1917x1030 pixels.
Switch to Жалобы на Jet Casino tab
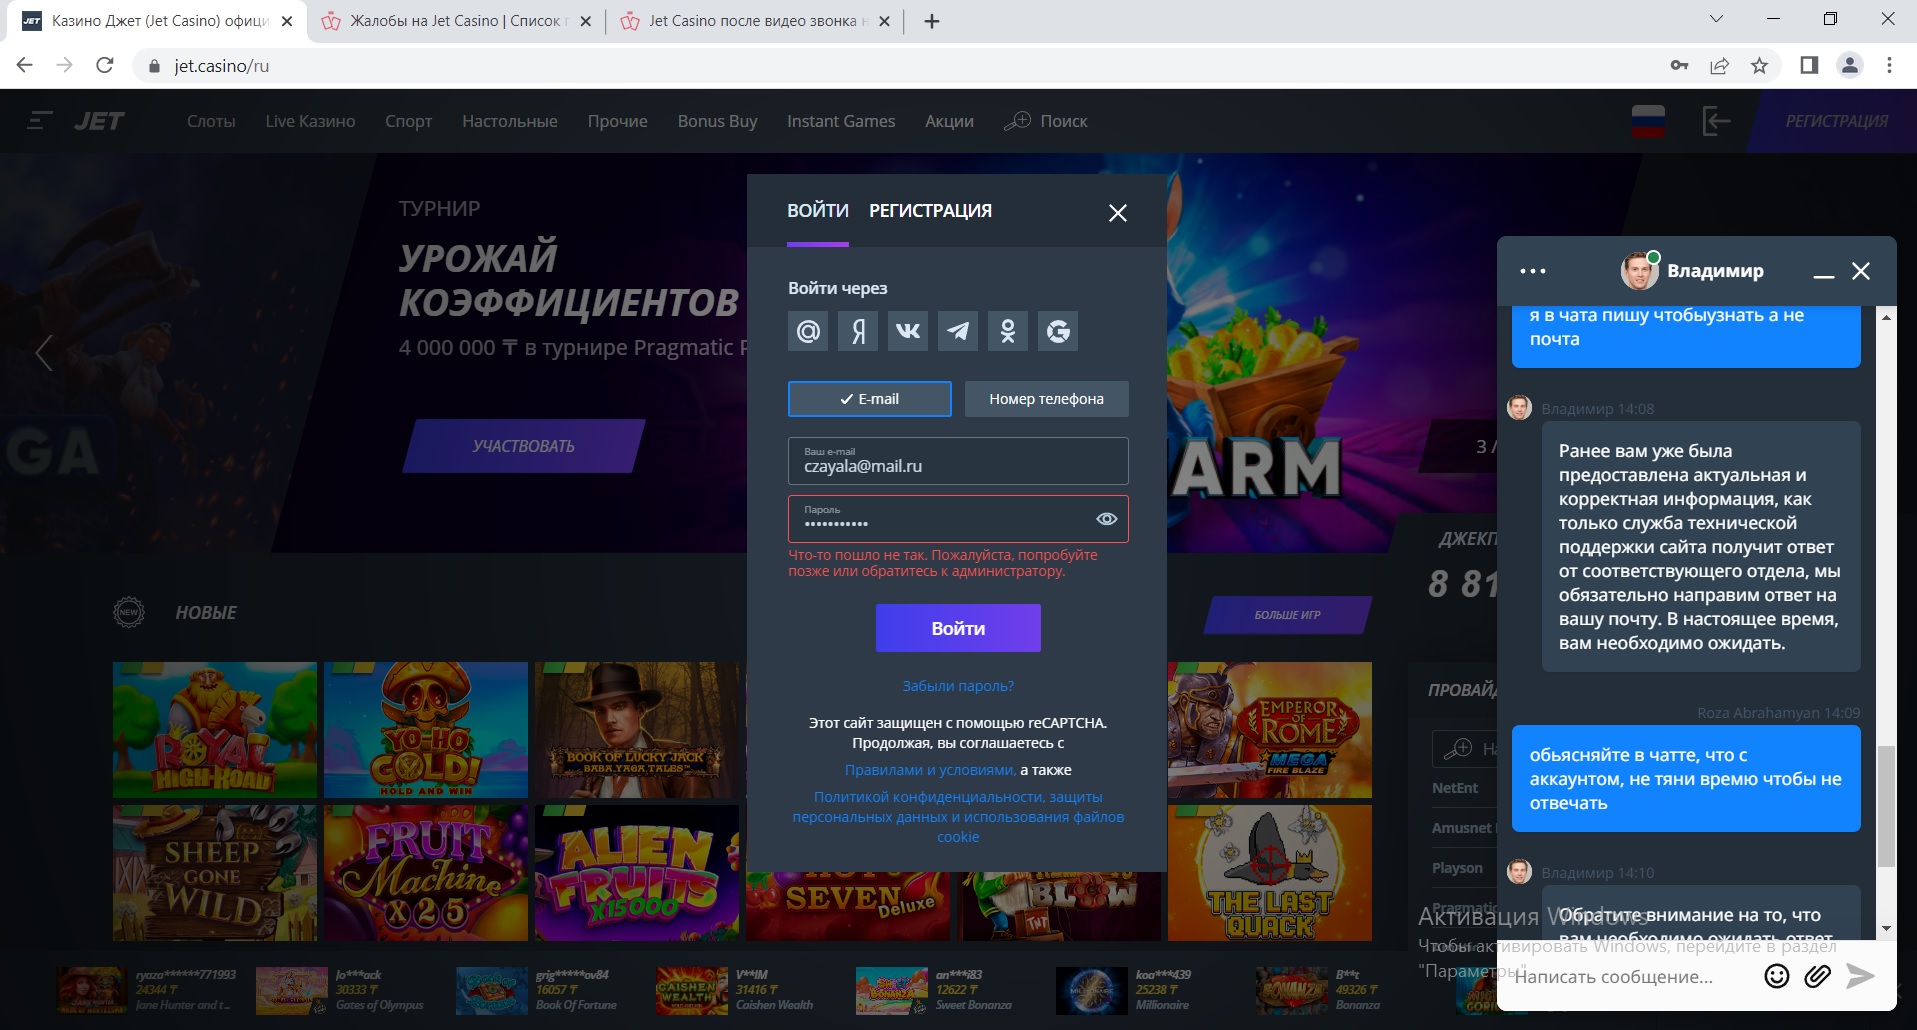[x=456, y=21]
